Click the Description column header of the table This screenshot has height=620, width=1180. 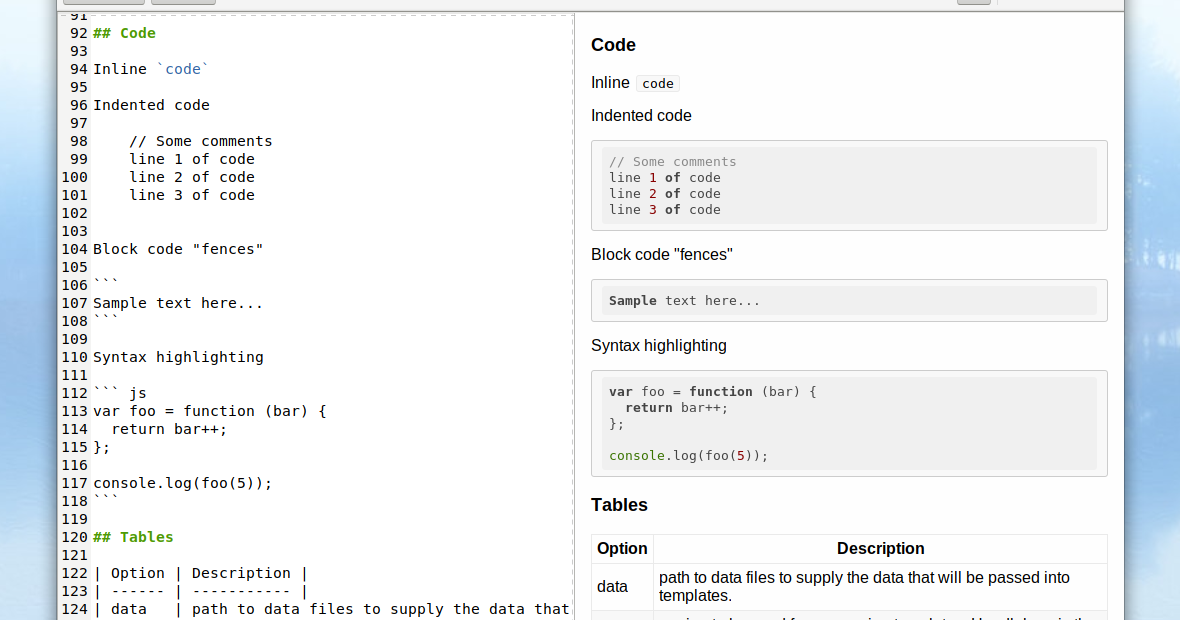click(x=880, y=548)
